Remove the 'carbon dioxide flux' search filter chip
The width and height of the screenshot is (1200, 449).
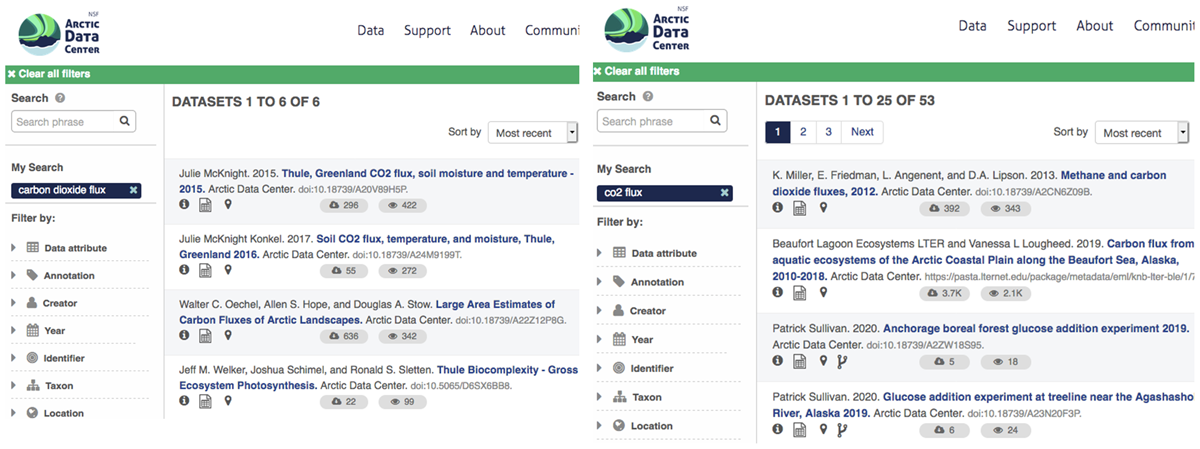point(133,190)
